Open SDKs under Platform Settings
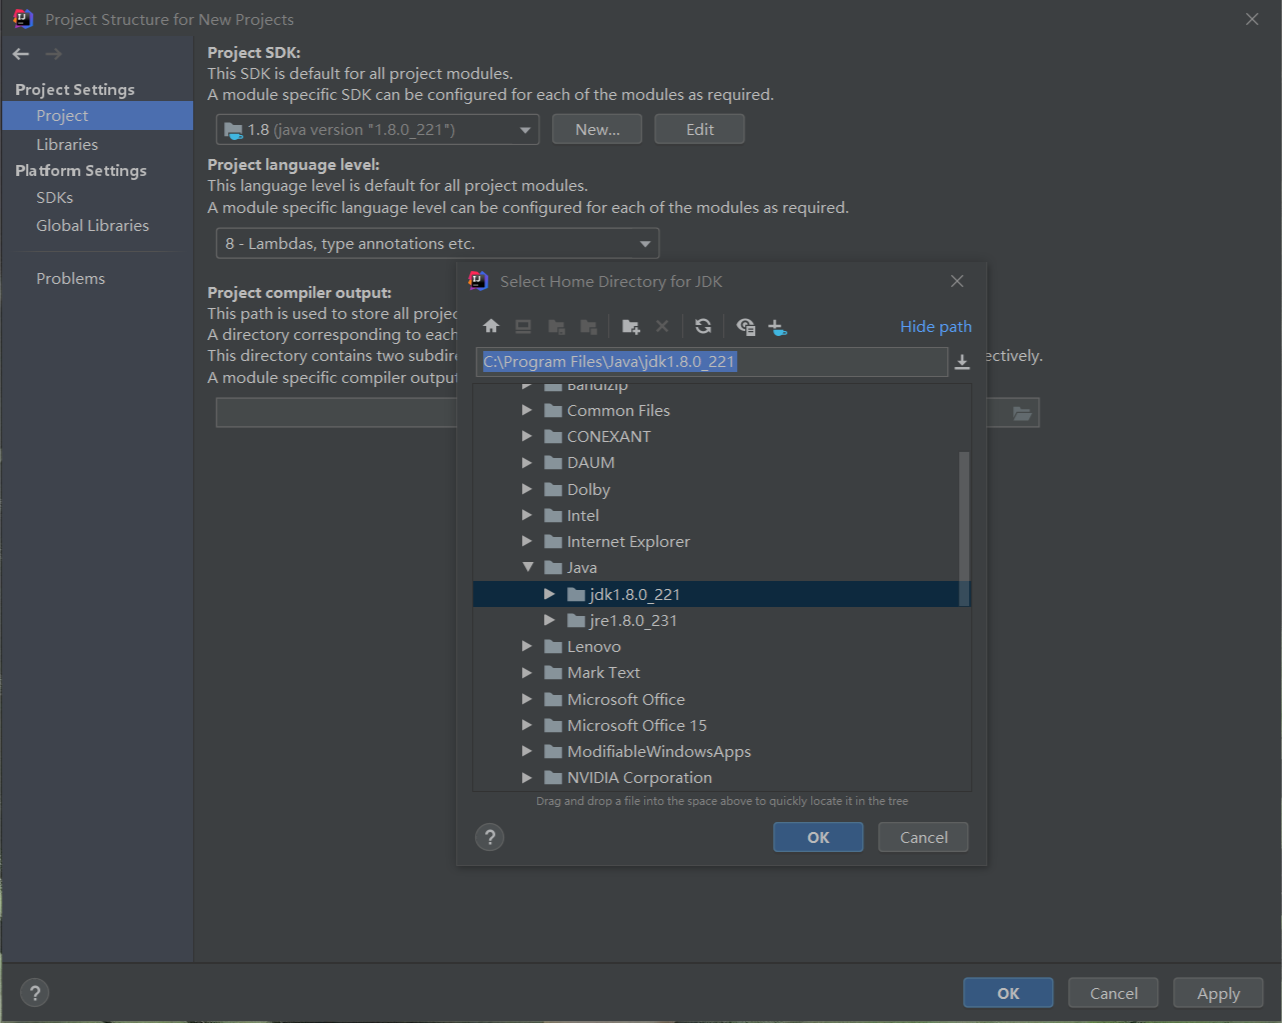The height and width of the screenshot is (1023, 1282). point(55,197)
